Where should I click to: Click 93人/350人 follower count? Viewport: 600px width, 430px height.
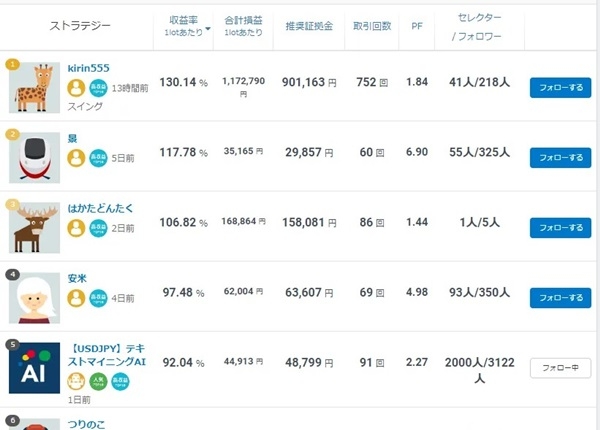click(479, 293)
